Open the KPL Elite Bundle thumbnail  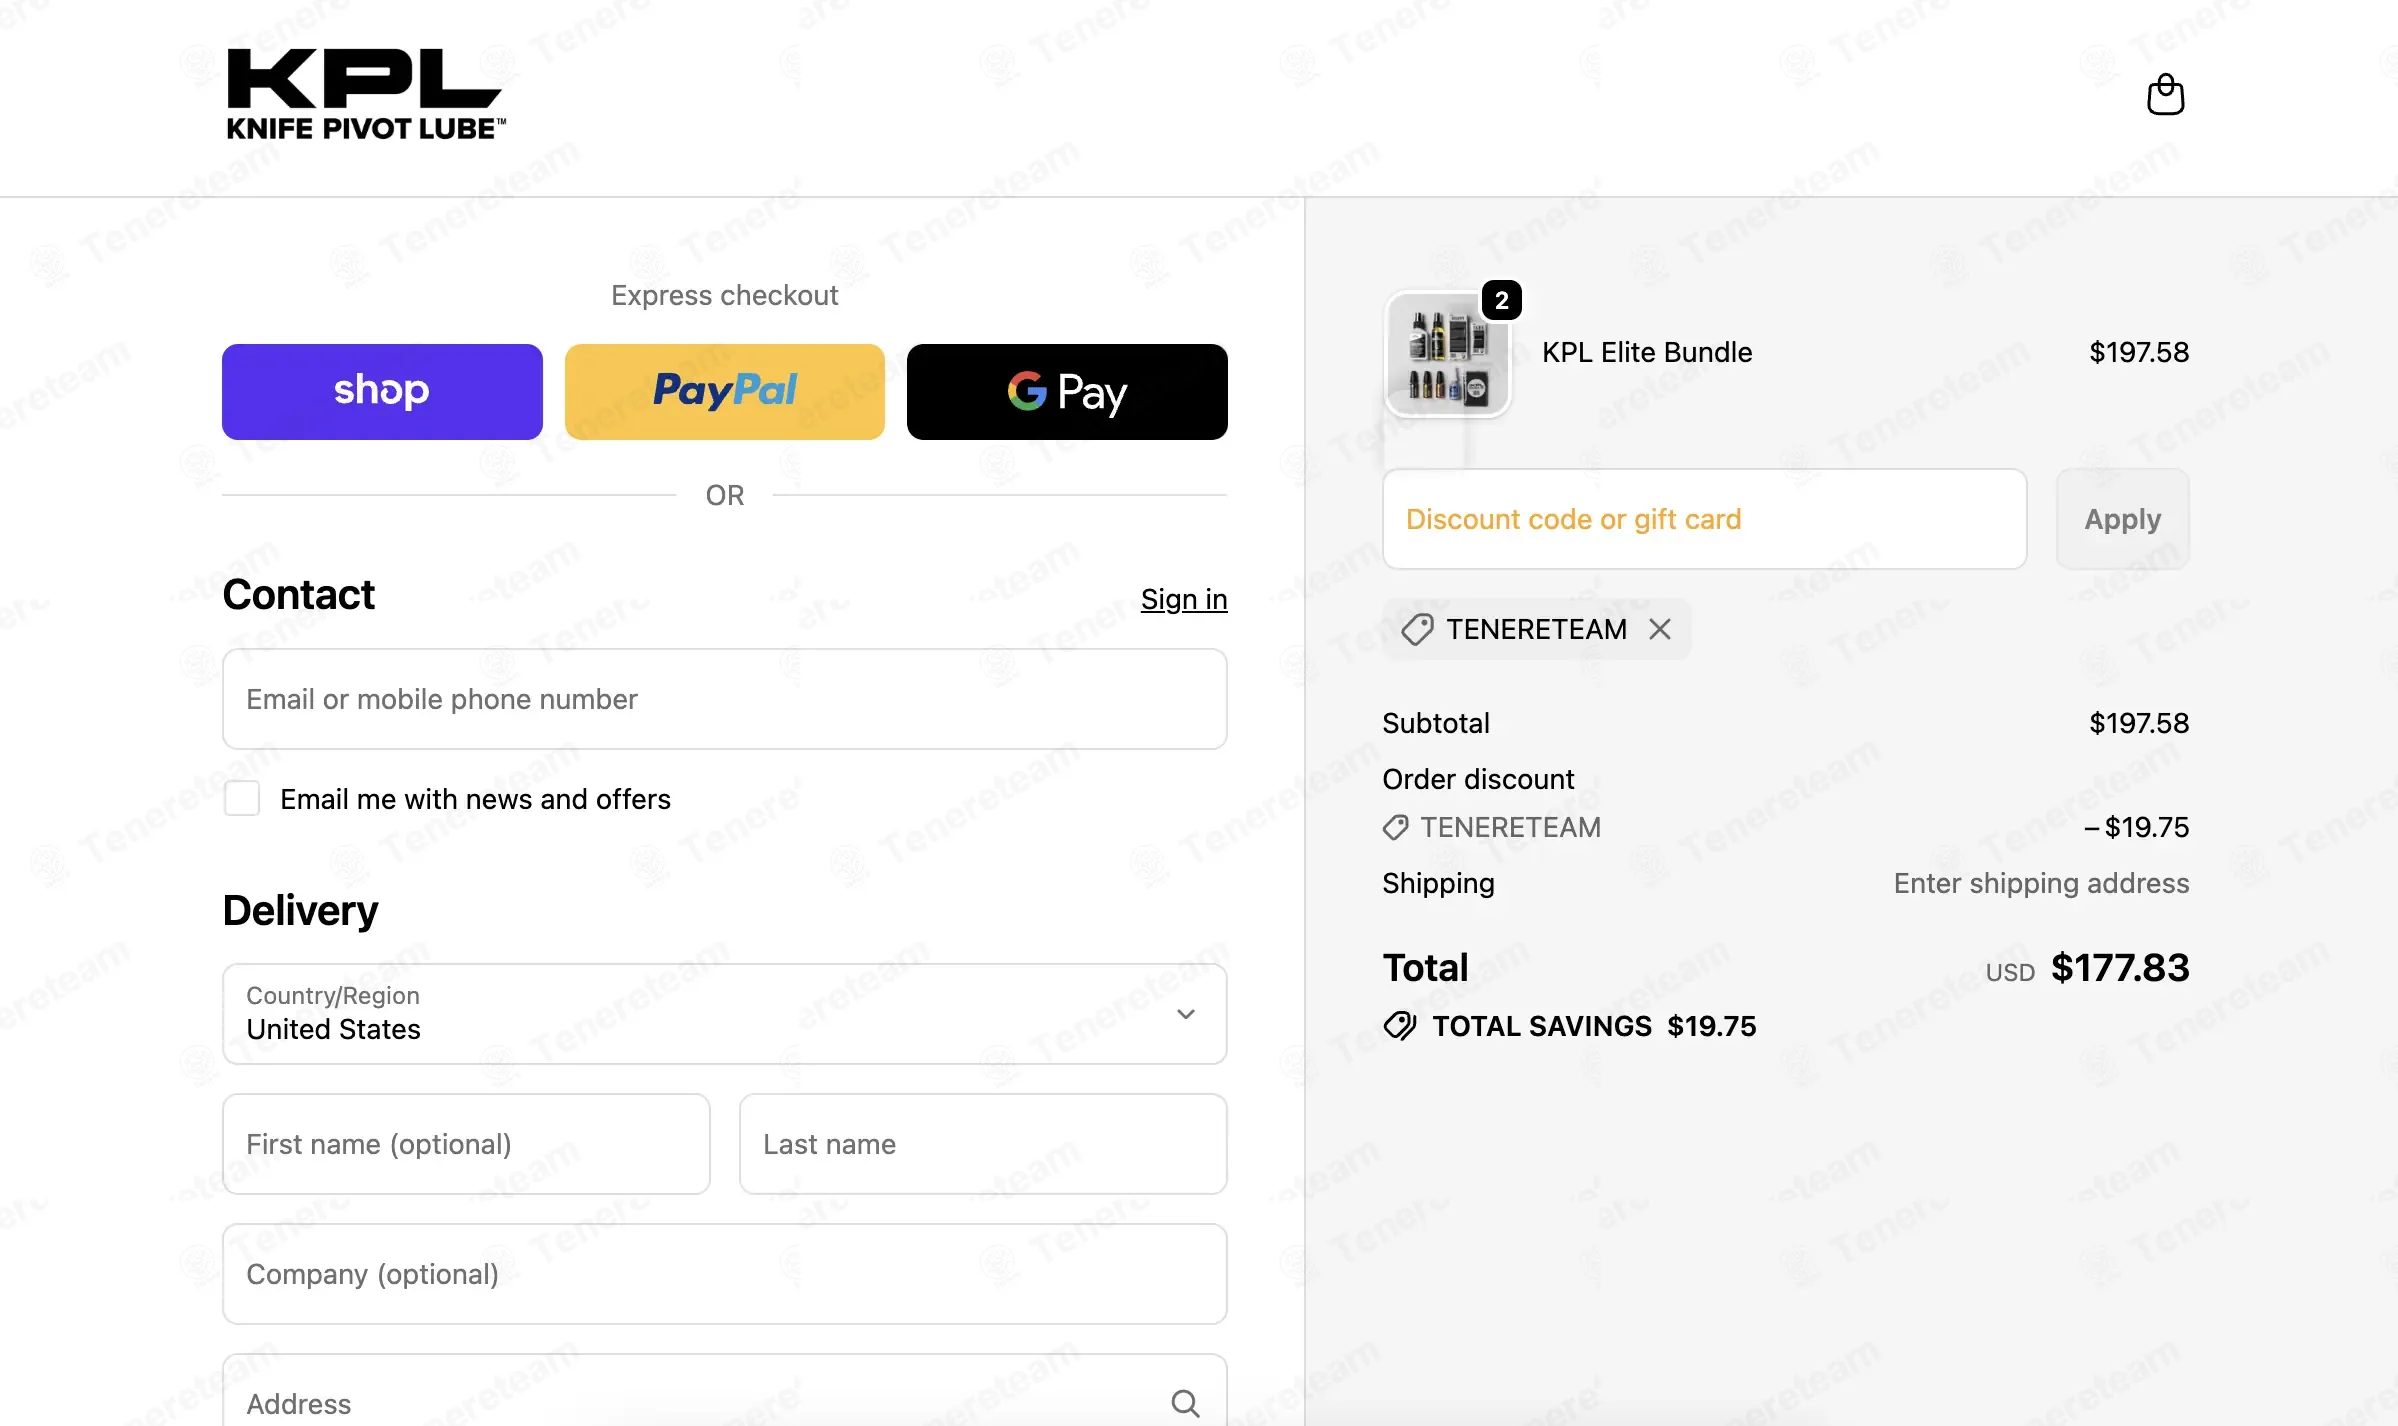click(1447, 354)
